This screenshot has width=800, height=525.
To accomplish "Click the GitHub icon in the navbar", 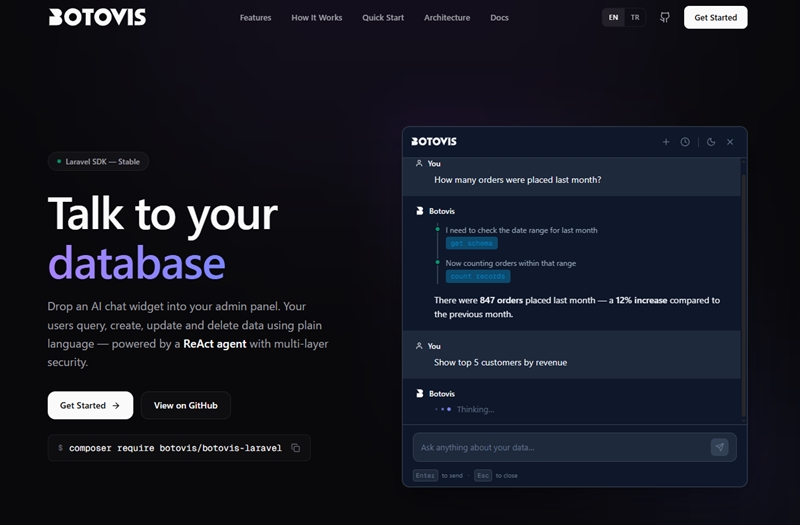I will click(x=665, y=17).
